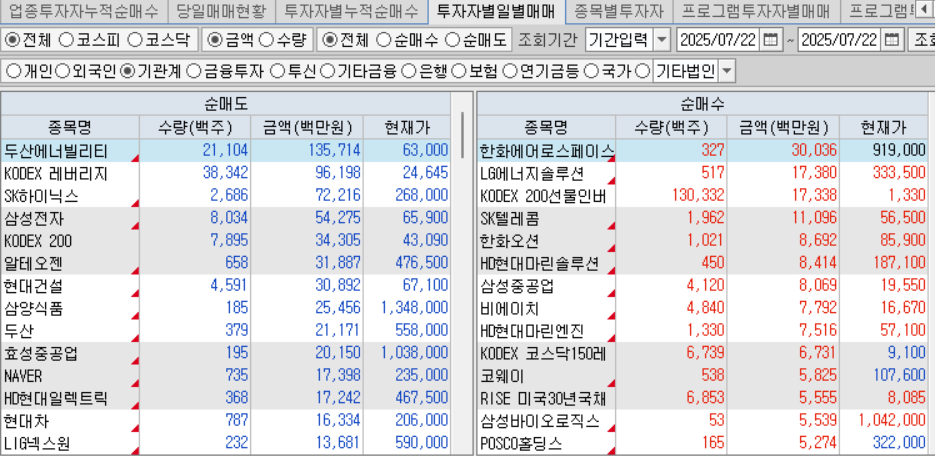Select the 삼성바이오로직스 stock name
This screenshot has width=935, height=456.
(540, 421)
